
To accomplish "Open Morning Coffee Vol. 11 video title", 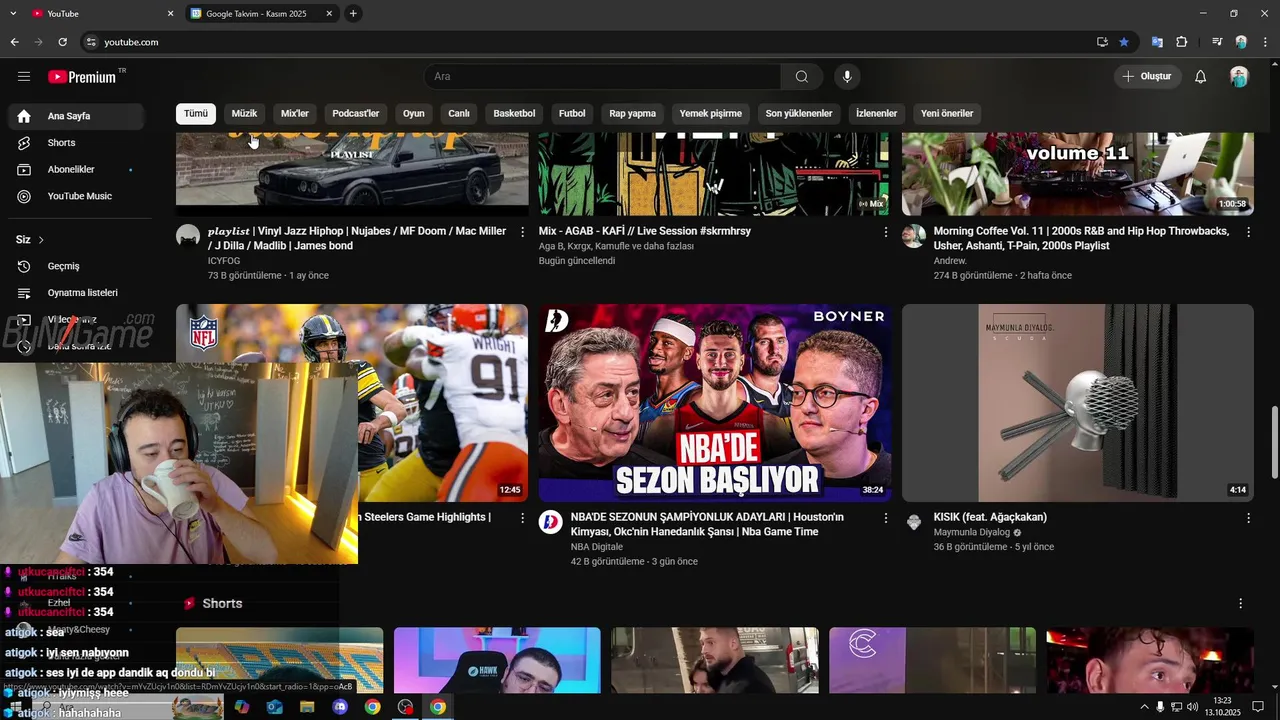I will (1081, 238).
